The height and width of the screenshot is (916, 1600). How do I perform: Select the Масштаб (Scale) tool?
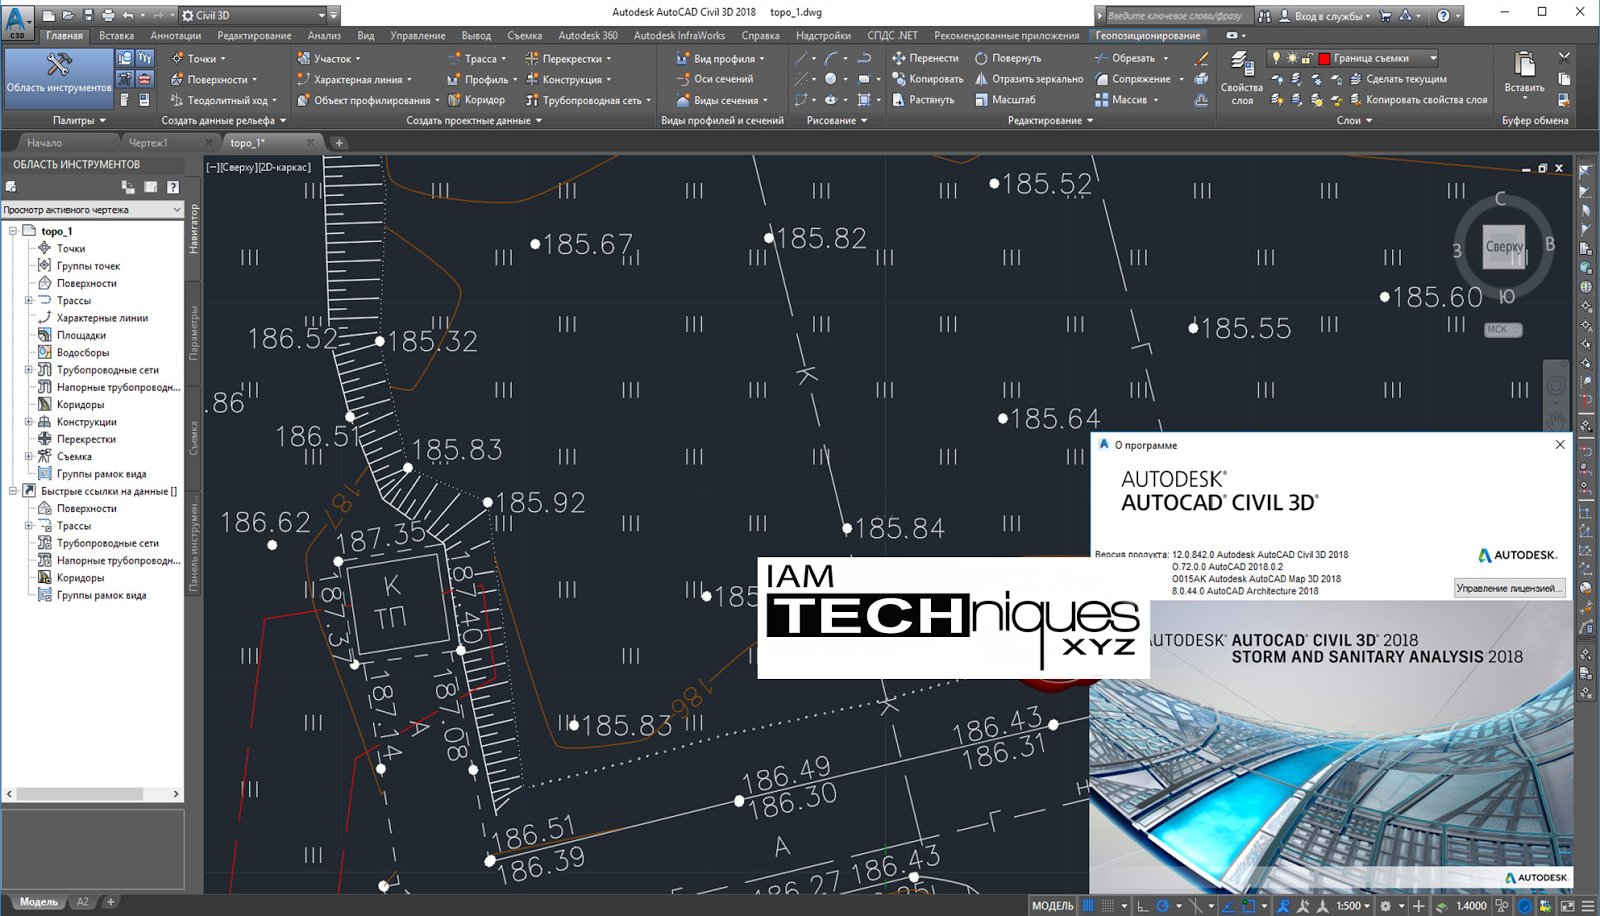(1011, 99)
